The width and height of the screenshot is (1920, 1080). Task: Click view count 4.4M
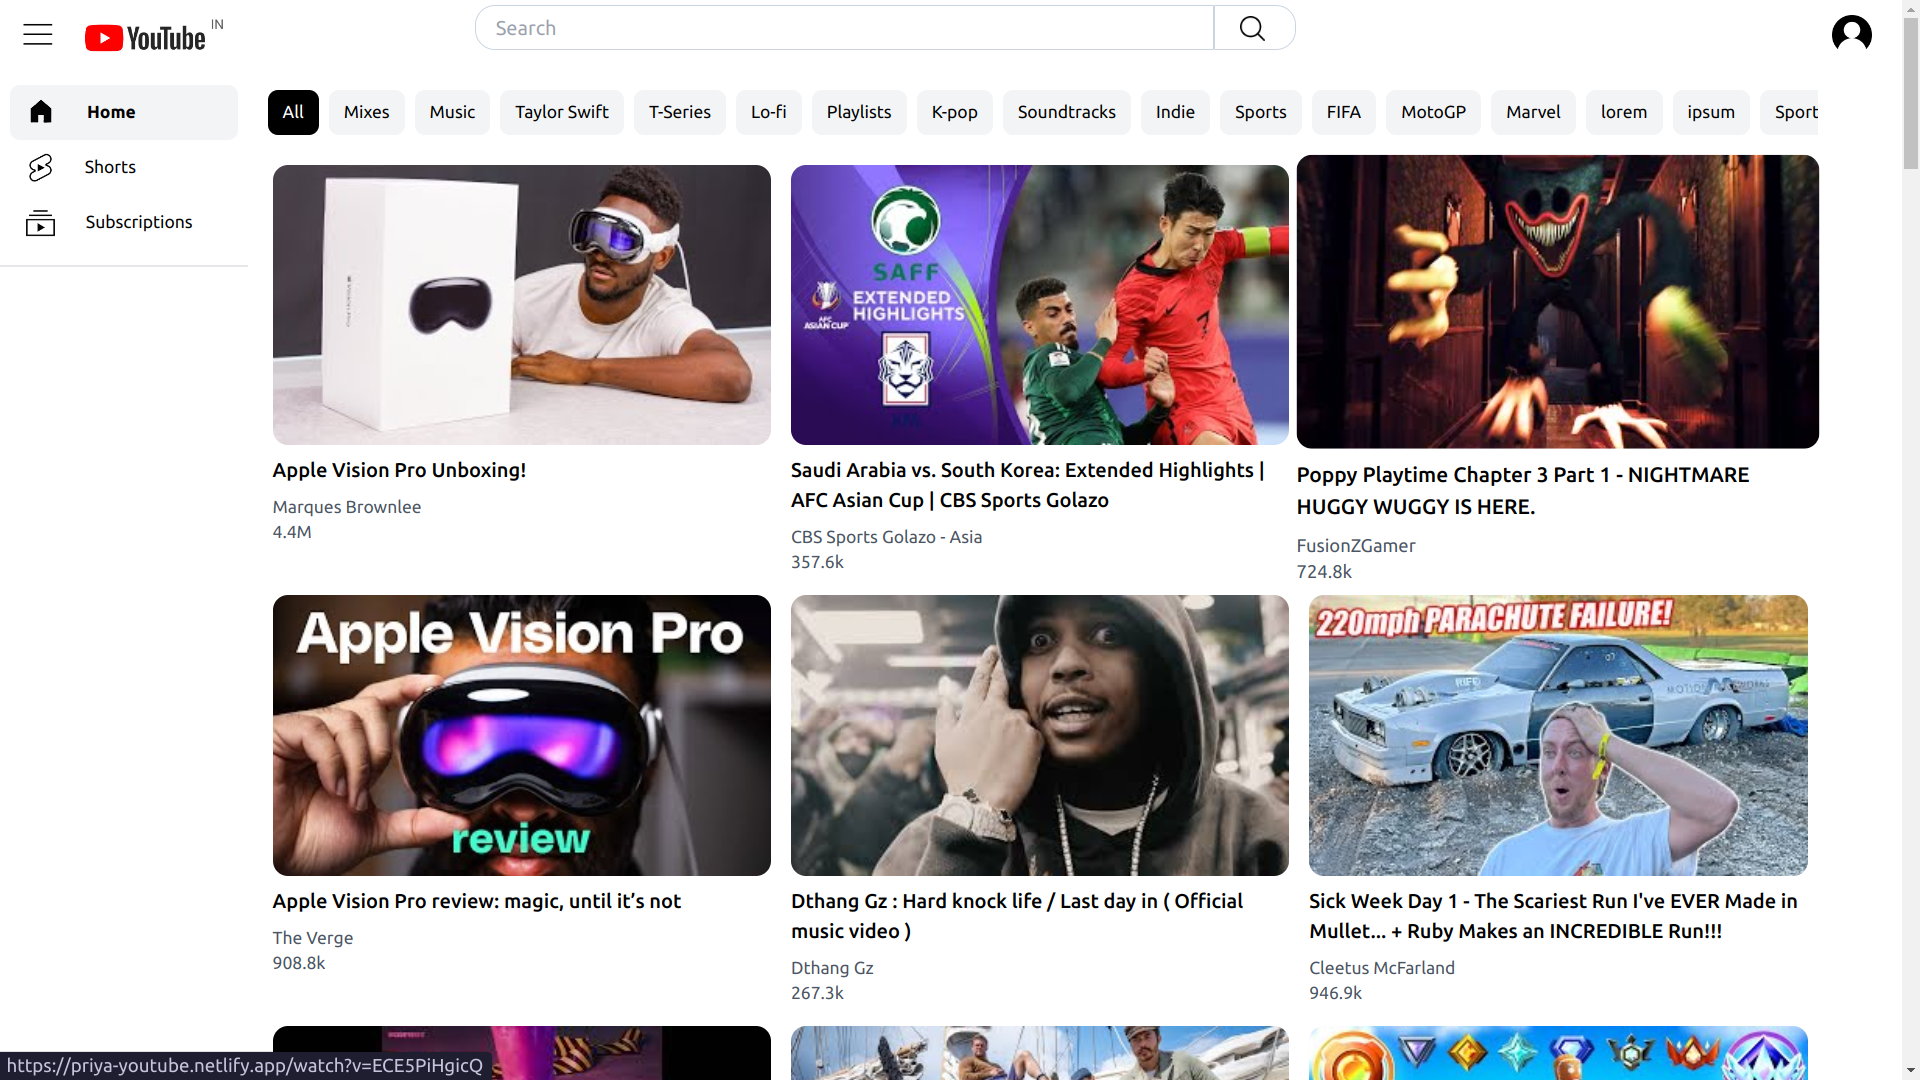(292, 532)
